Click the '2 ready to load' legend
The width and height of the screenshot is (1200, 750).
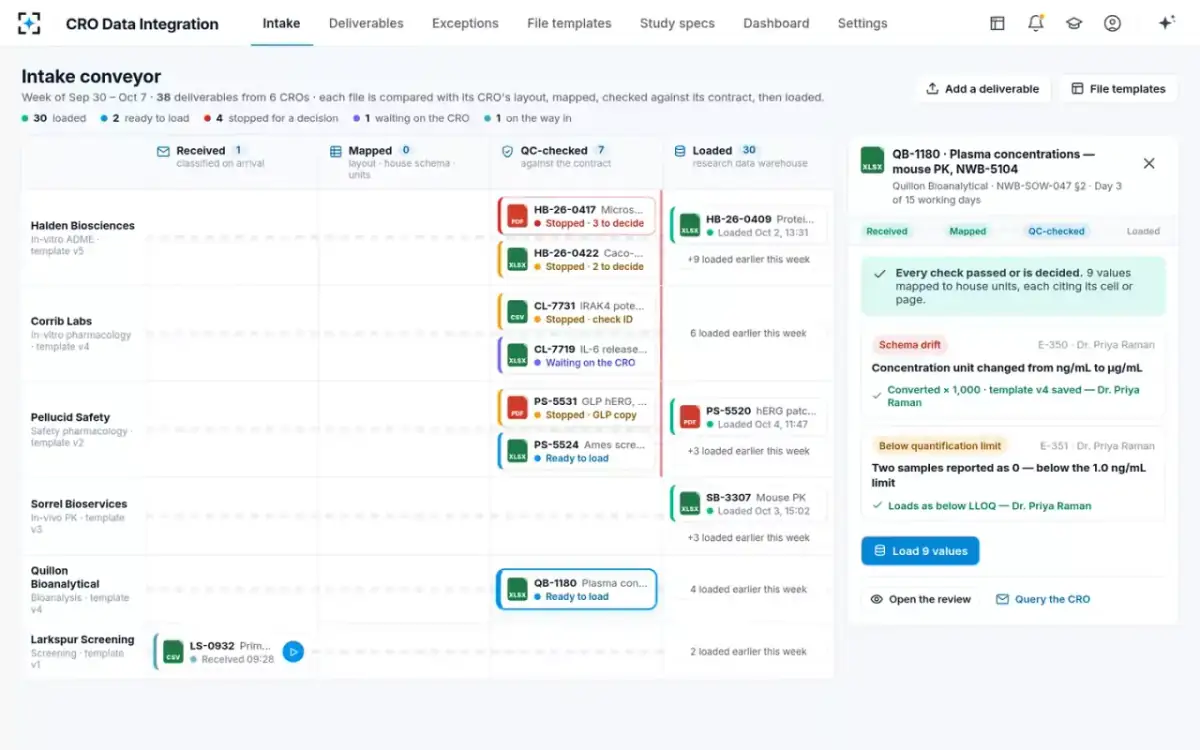tap(145, 118)
